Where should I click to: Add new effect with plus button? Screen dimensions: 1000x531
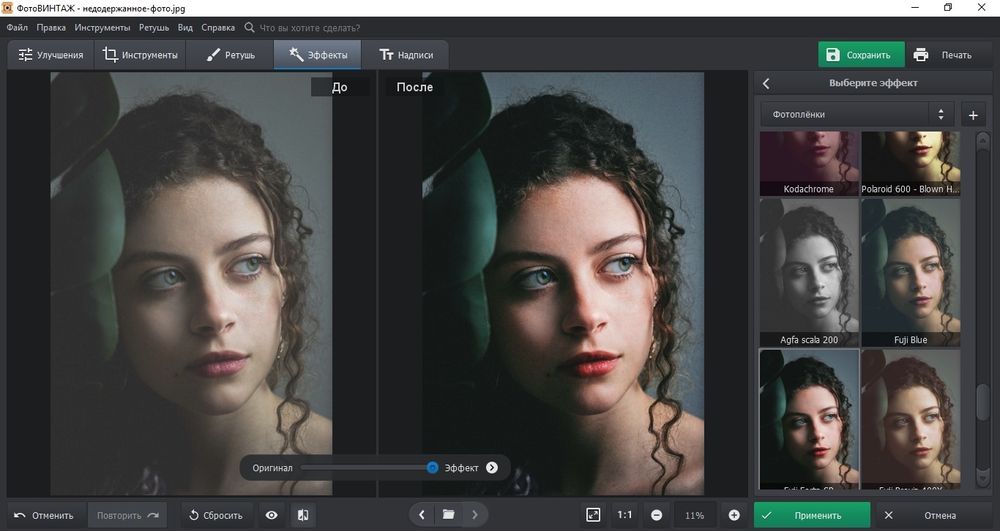973,115
